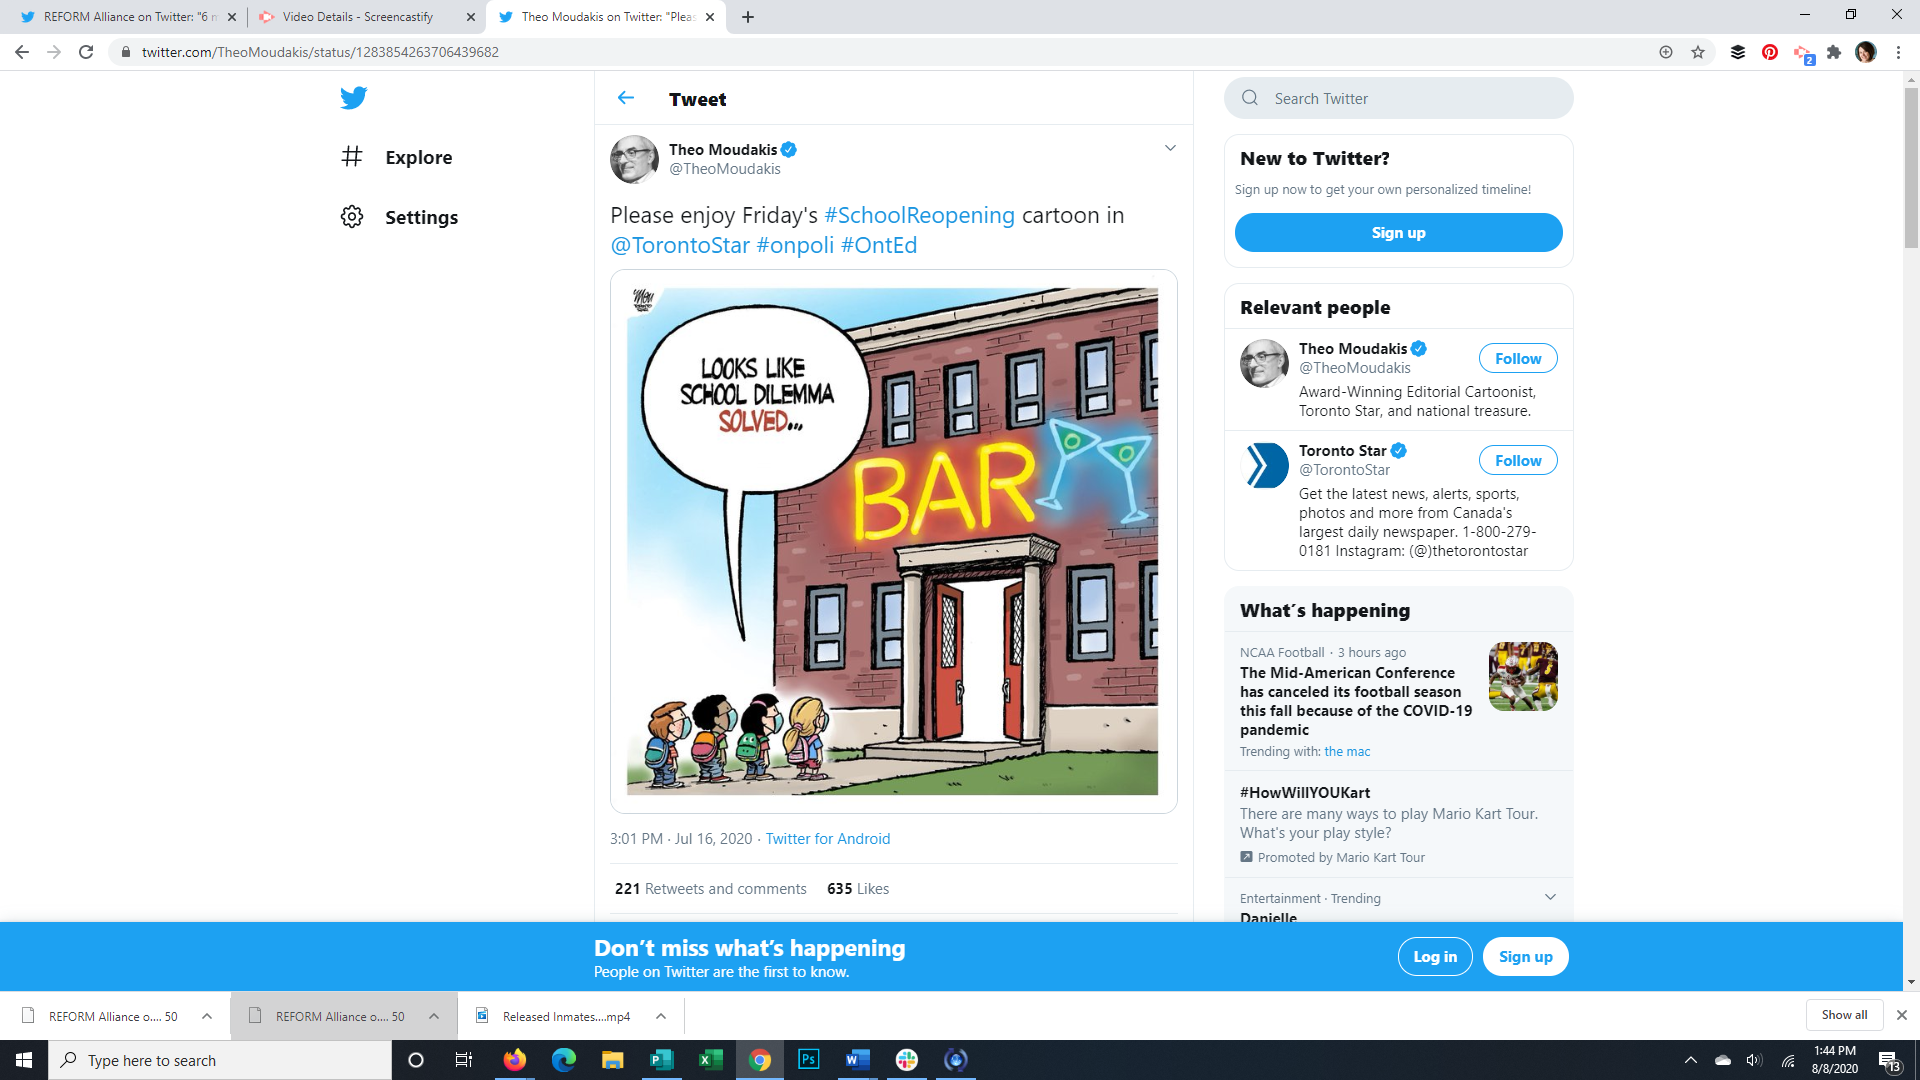The width and height of the screenshot is (1920, 1080).
Task: Reload the page with the refresh icon
Action: coord(86,52)
